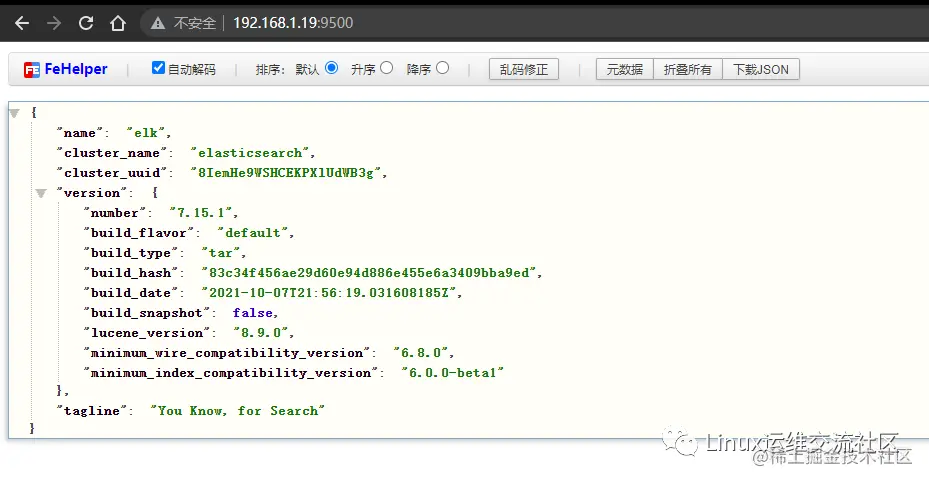The width and height of the screenshot is (929, 483).
Task: Select the 默认 sort radio button
Action: 332,68
